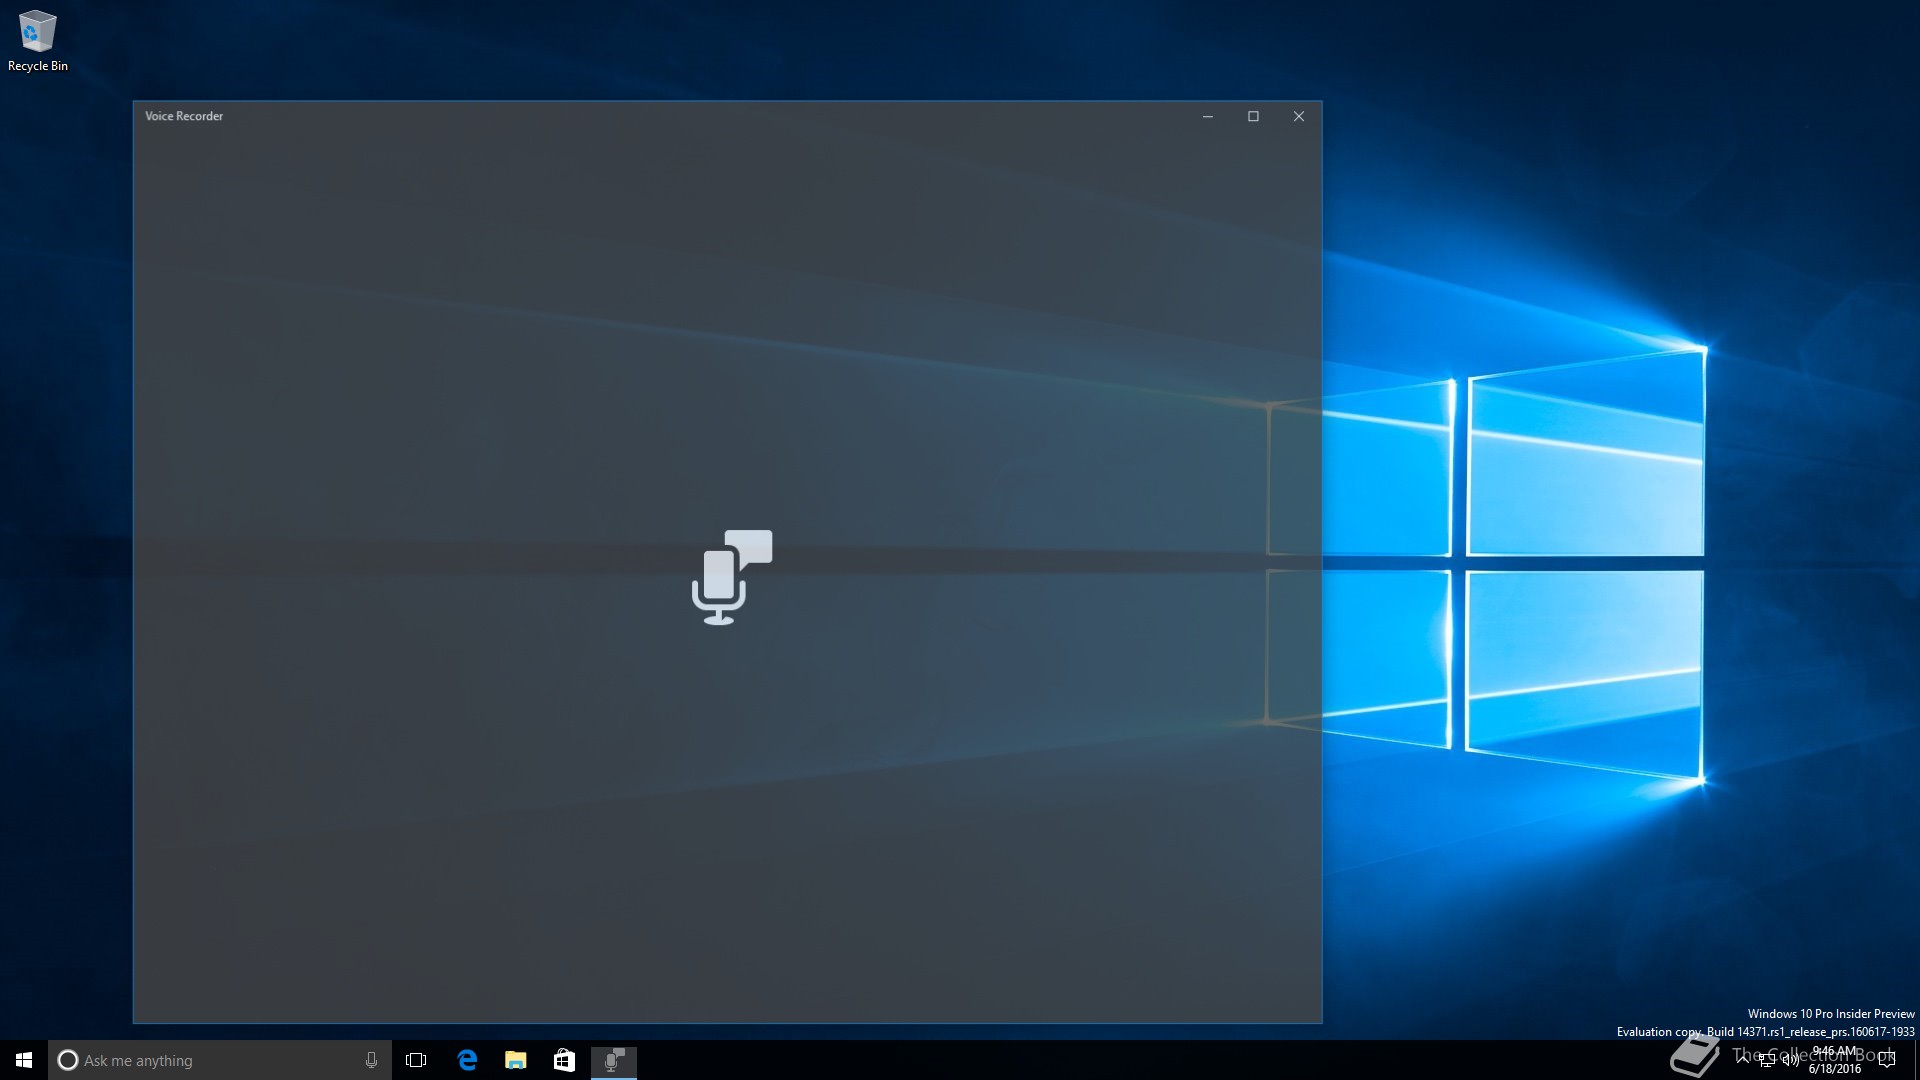Screen dimensions: 1920x1080
Task: Launch Microsoft Edge from the taskbar
Action: pos(466,1060)
